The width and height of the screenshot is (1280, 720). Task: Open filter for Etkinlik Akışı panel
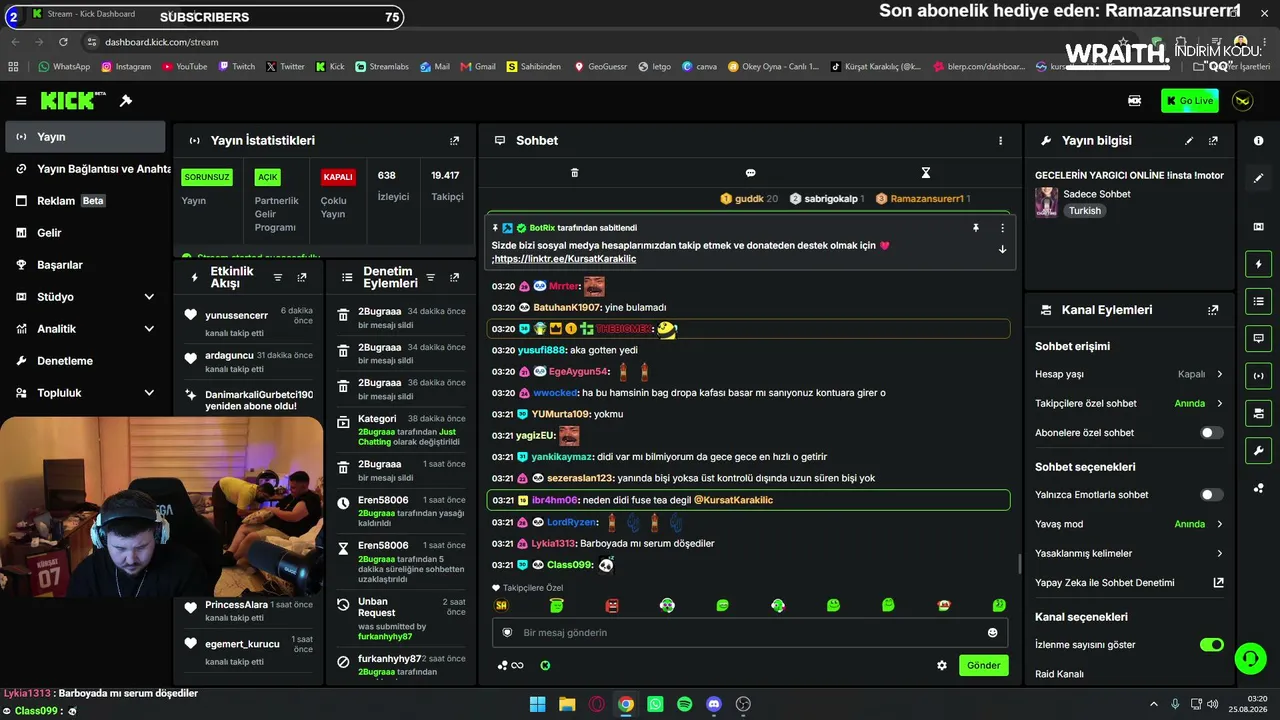tap(278, 278)
